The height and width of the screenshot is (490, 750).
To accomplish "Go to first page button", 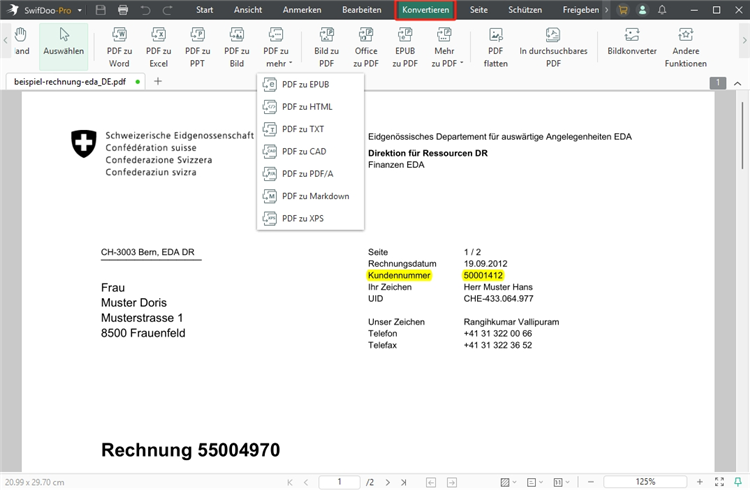I will point(290,482).
